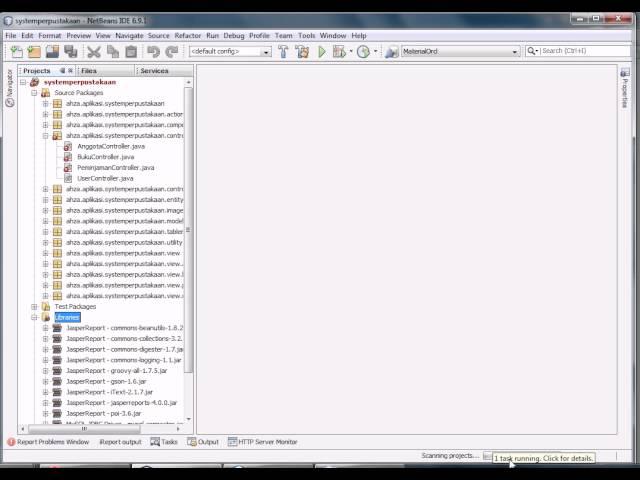The width and height of the screenshot is (640, 480).
Task: Click the Redo arrow icon
Action: pyautogui.click(x=172, y=52)
